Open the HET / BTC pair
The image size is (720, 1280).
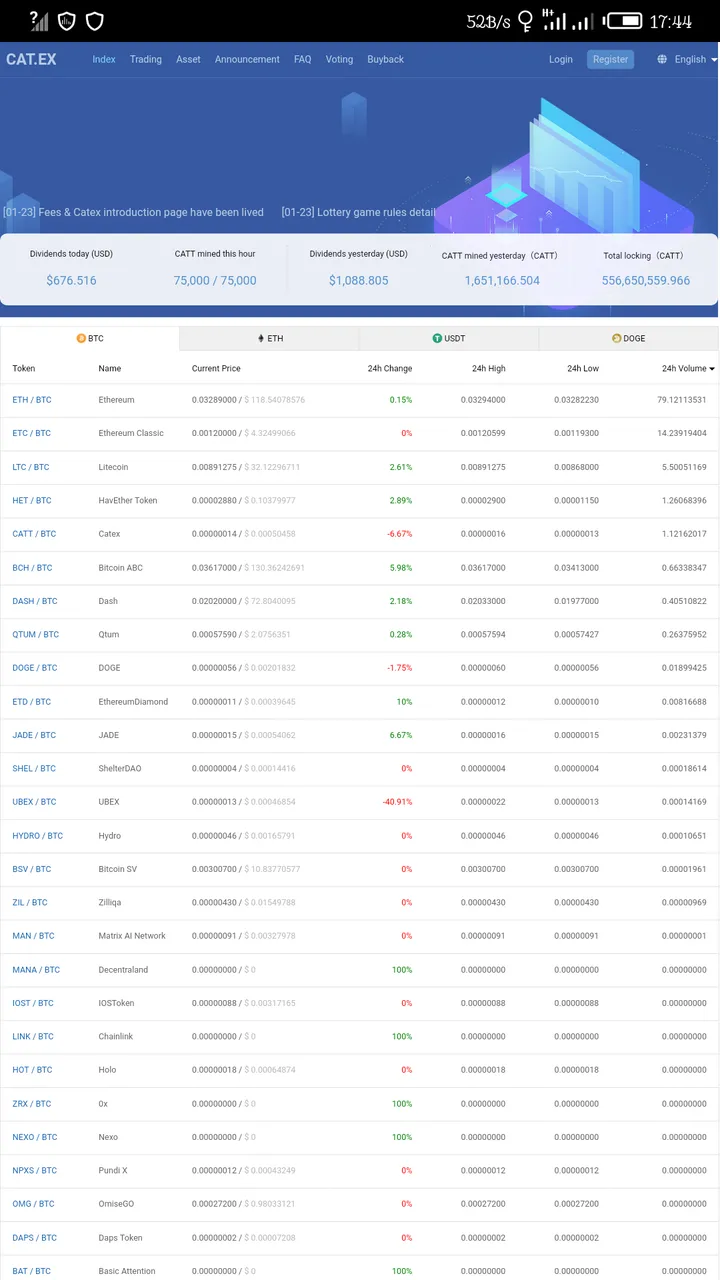pyautogui.click(x=32, y=500)
